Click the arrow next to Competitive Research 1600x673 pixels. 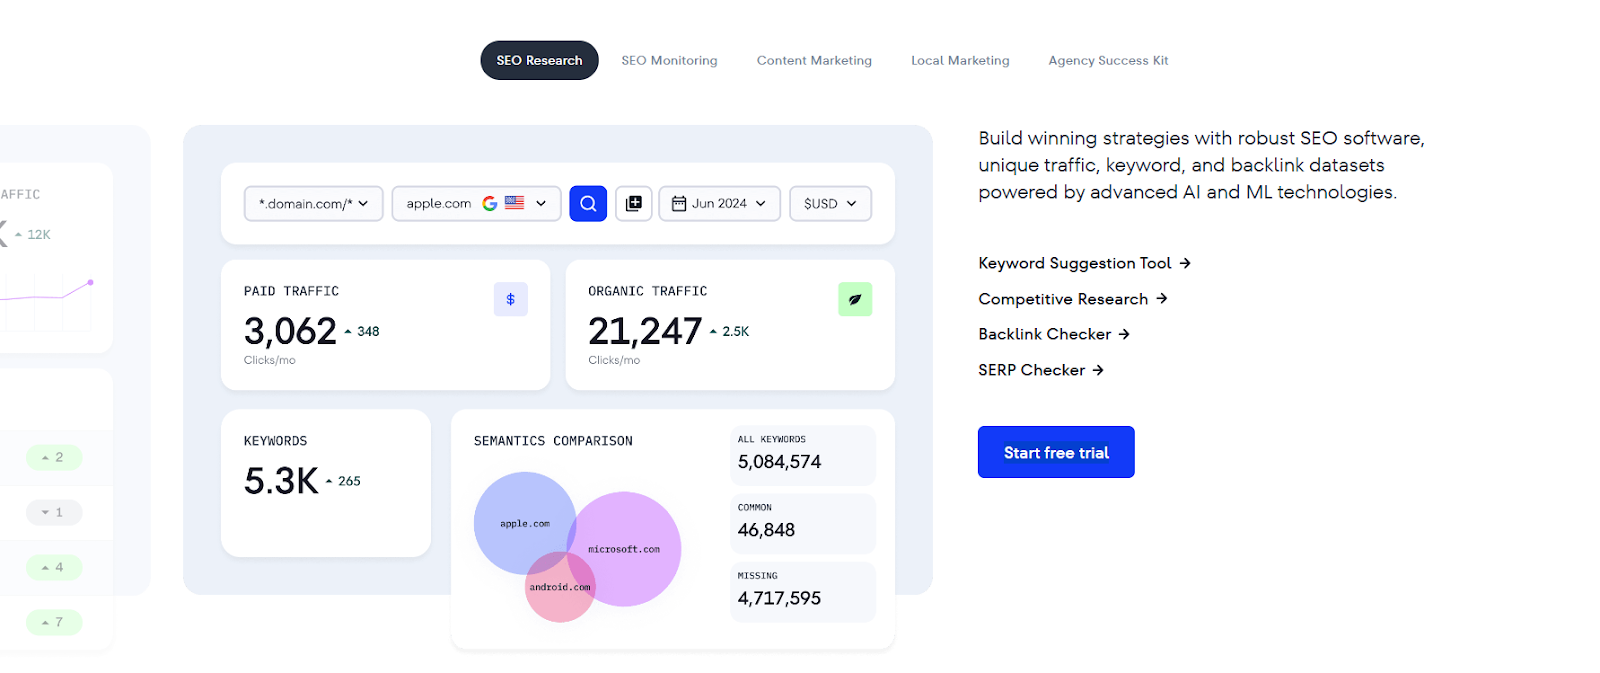[1162, 298]
